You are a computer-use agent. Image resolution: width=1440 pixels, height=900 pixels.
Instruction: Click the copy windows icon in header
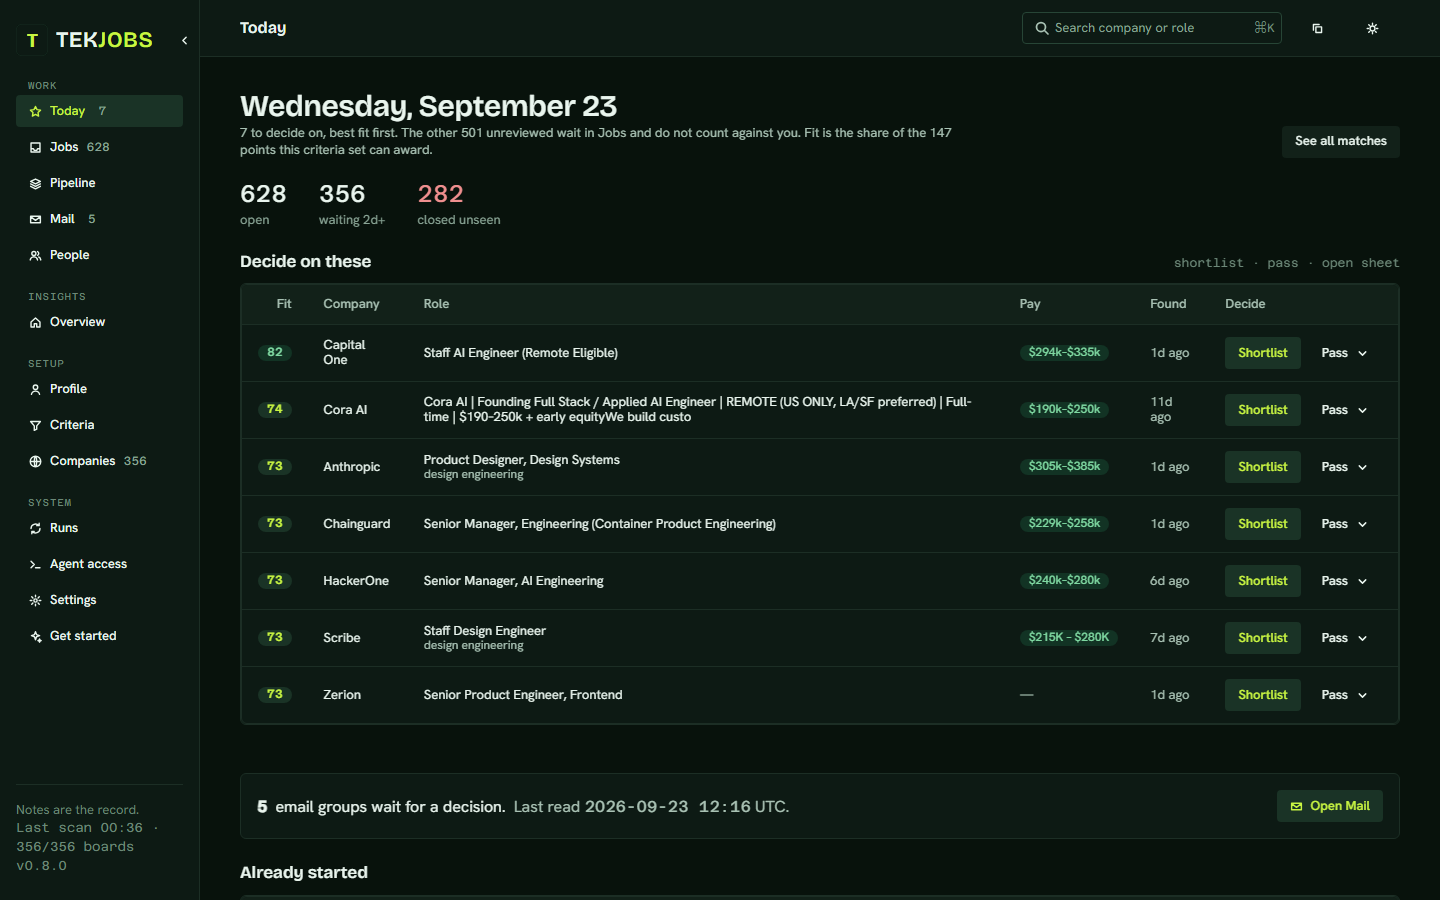(x=1317, y=28)
